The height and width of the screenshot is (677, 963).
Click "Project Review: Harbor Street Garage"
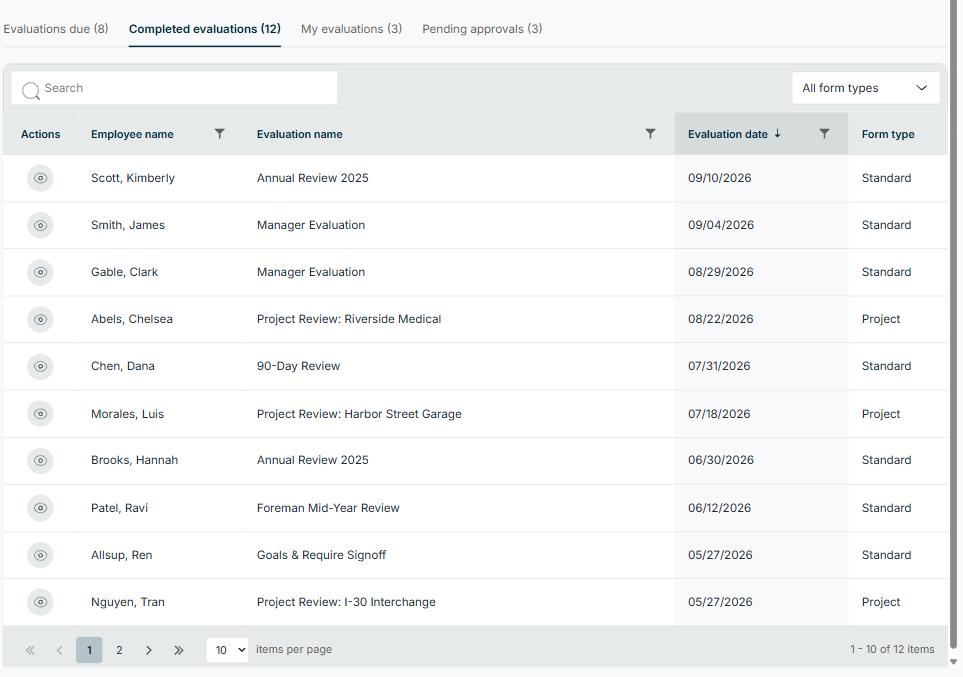[359, 414]
